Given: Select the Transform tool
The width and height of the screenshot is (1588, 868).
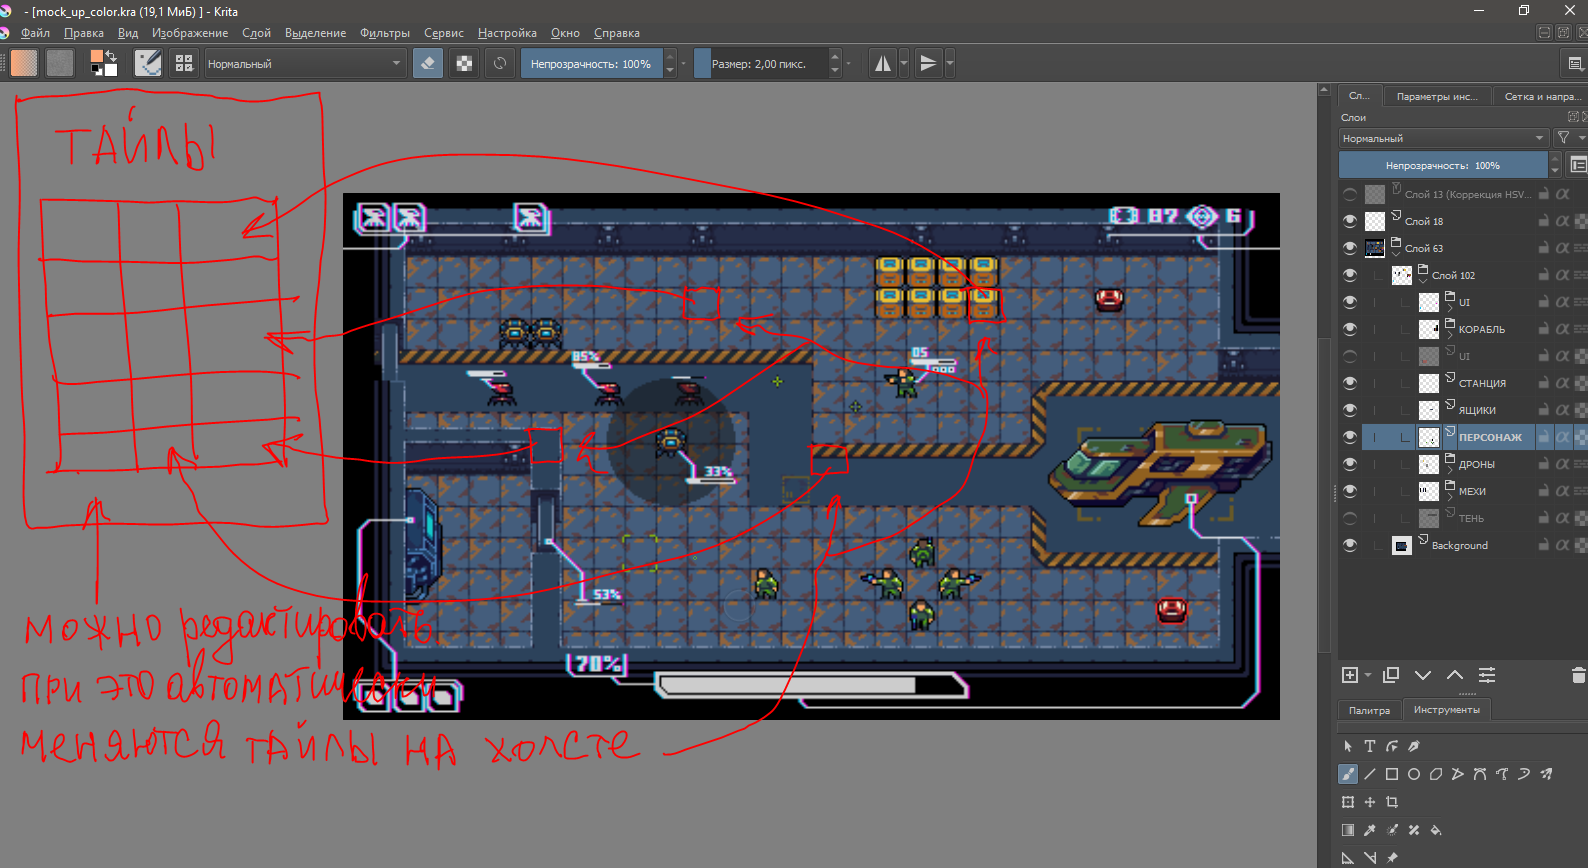Looking at the screenshot, I should 1348,802.
